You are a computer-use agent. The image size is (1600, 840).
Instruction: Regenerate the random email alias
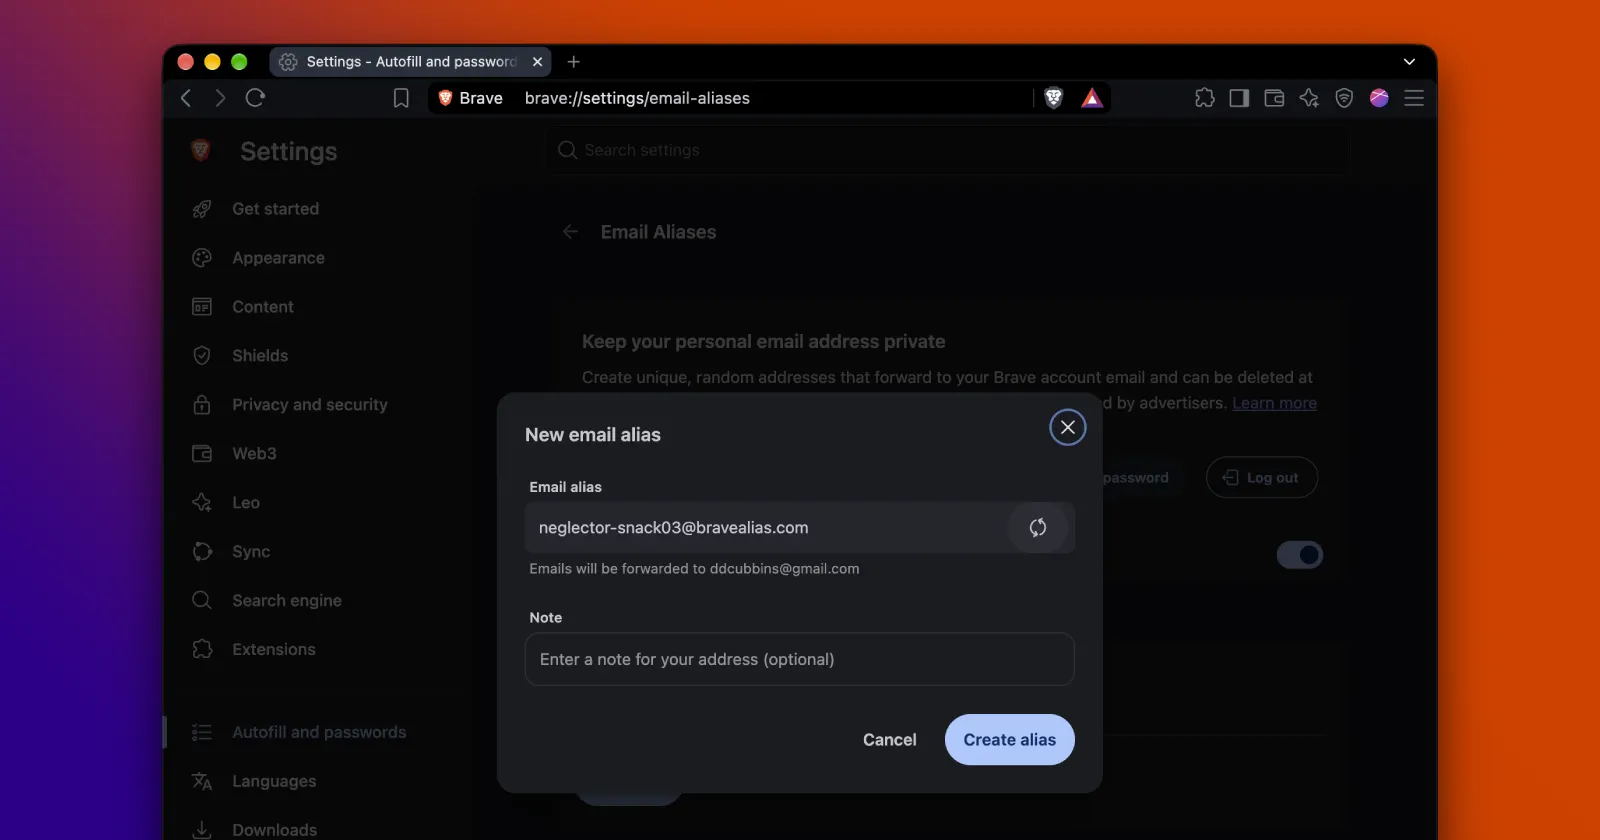coord(1038,527)
